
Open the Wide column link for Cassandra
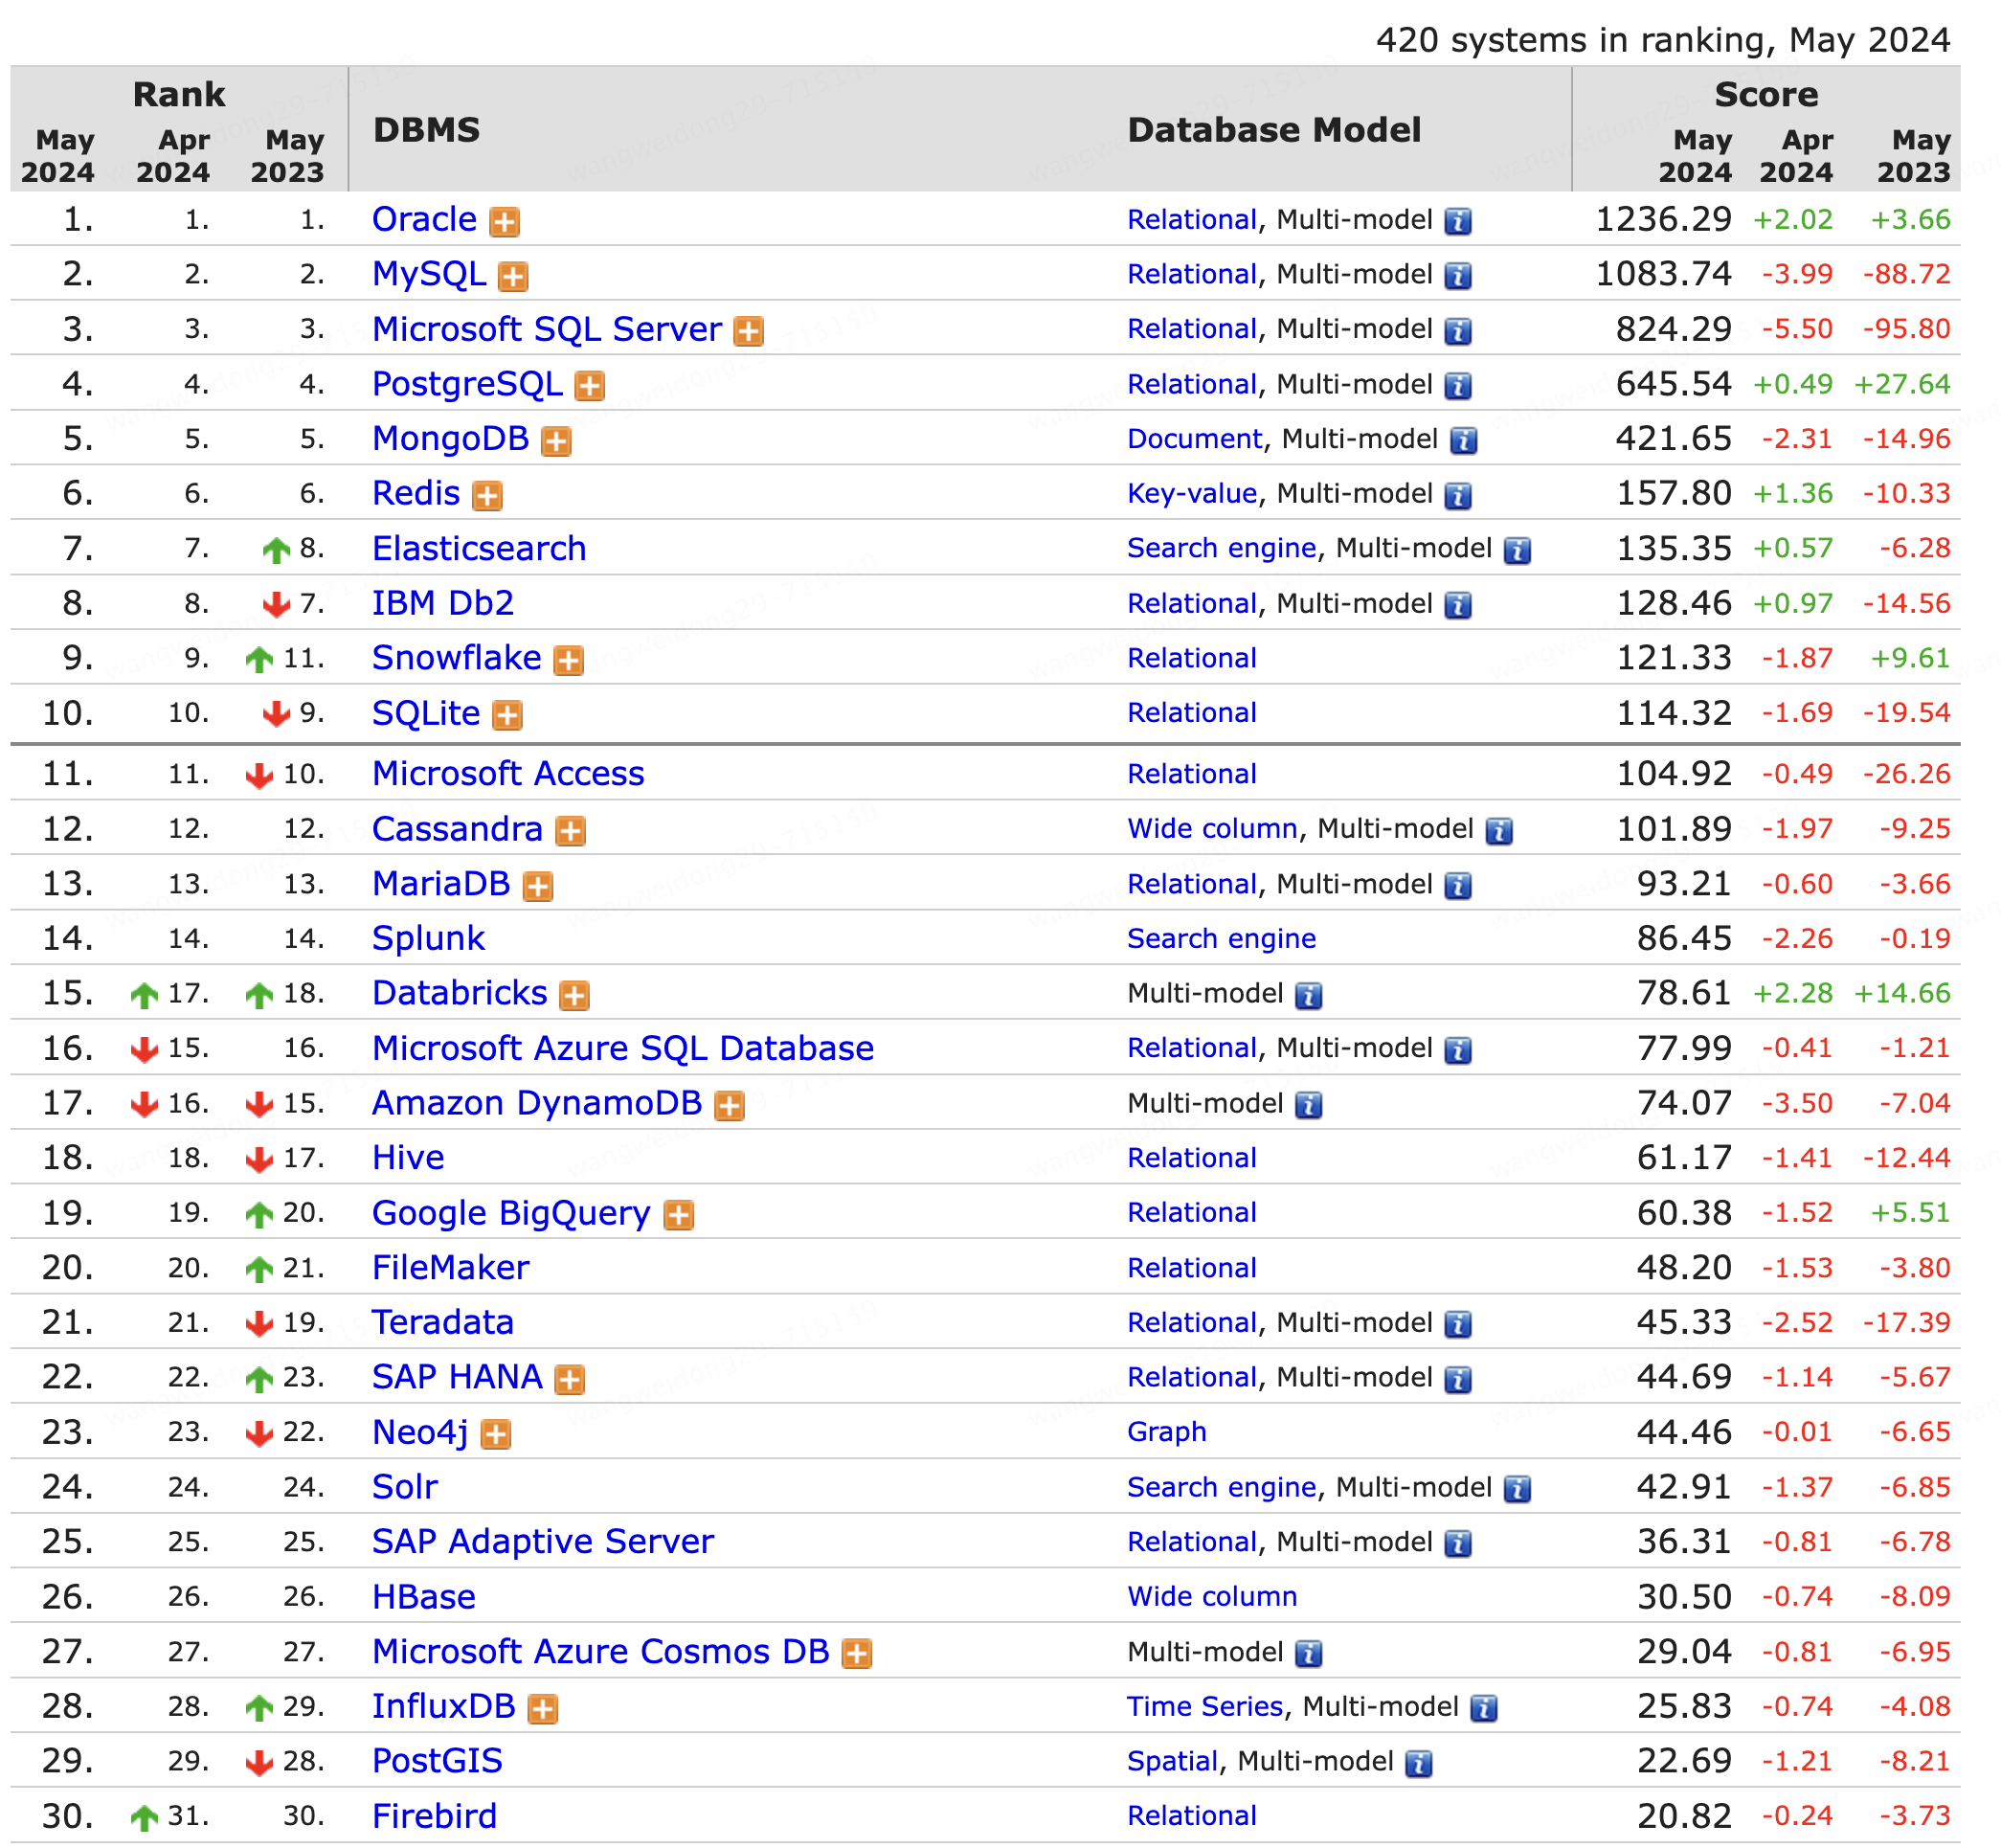[1212, 829]
